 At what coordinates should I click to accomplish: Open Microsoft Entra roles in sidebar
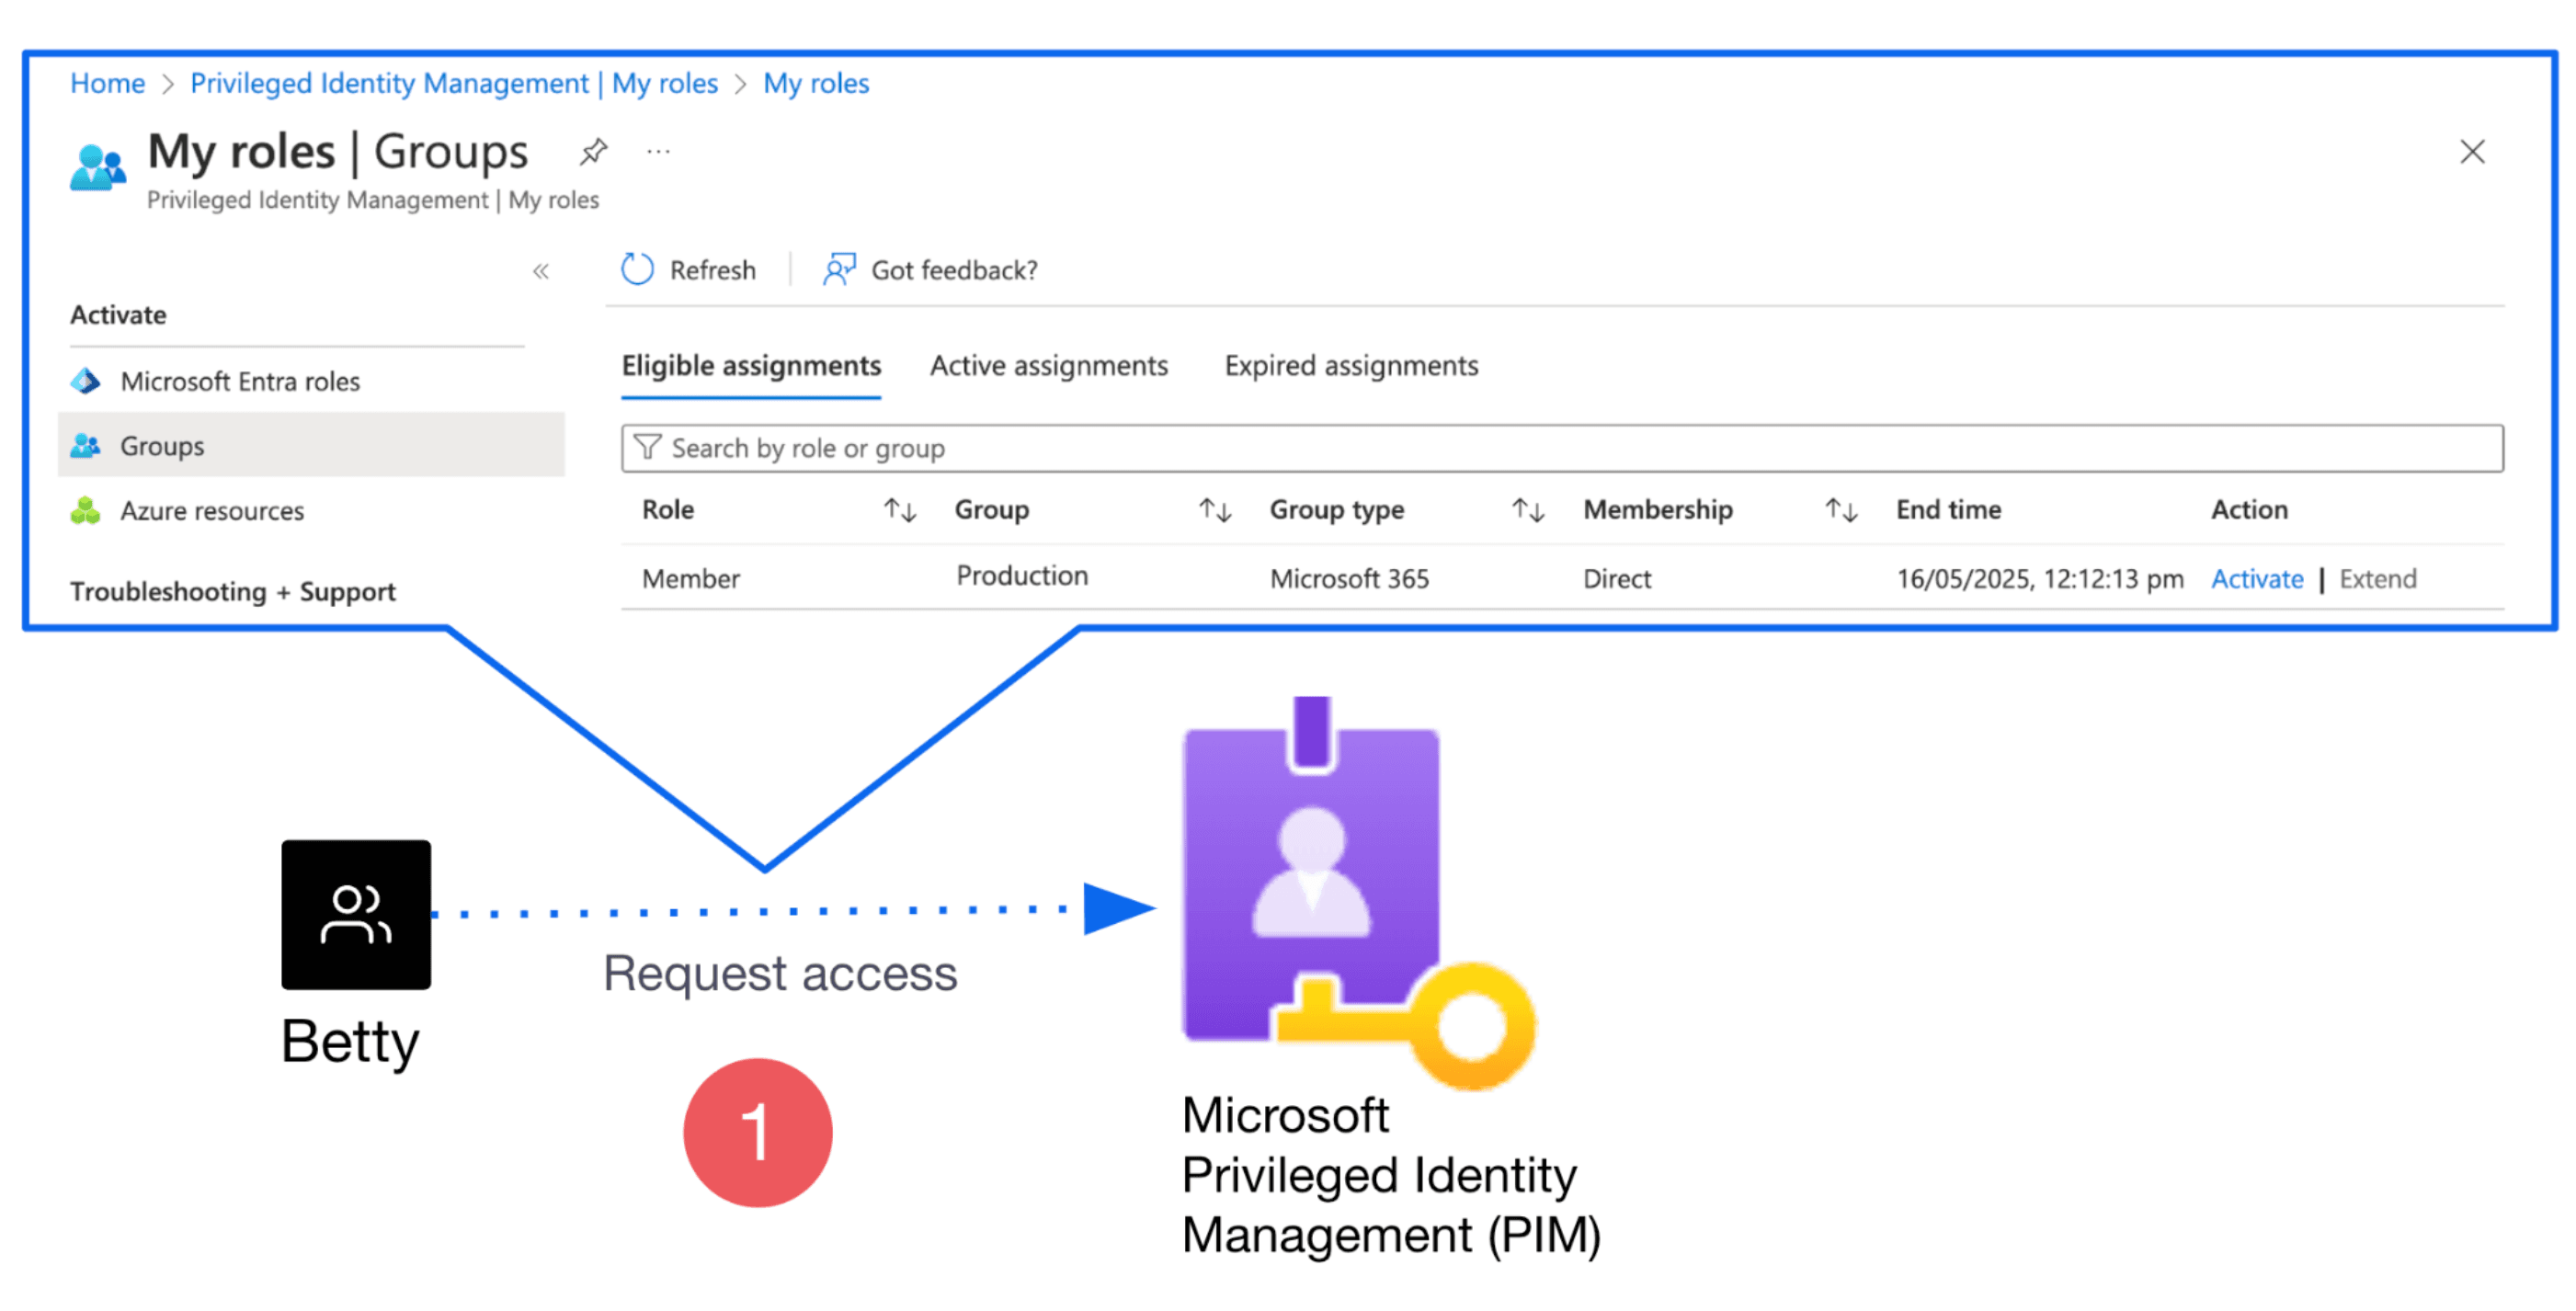pos(311,381)
